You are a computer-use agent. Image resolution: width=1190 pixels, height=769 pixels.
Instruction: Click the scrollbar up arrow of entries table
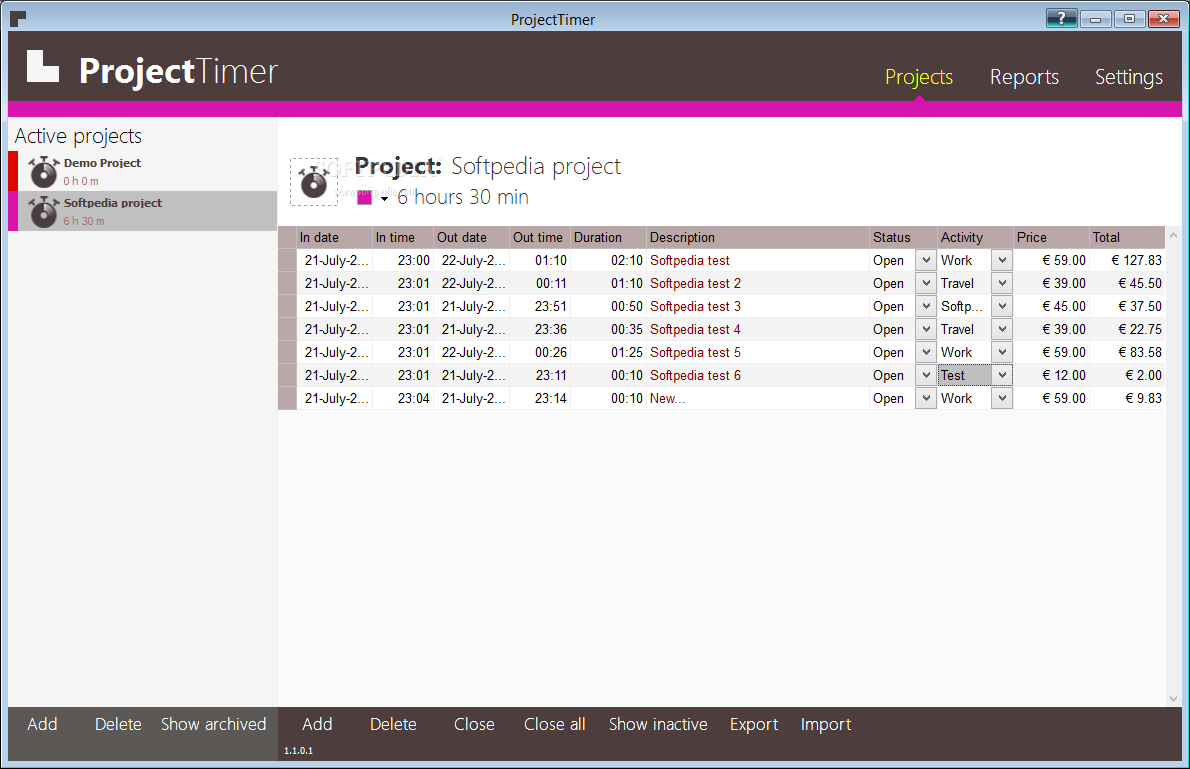pos(1173,236)
